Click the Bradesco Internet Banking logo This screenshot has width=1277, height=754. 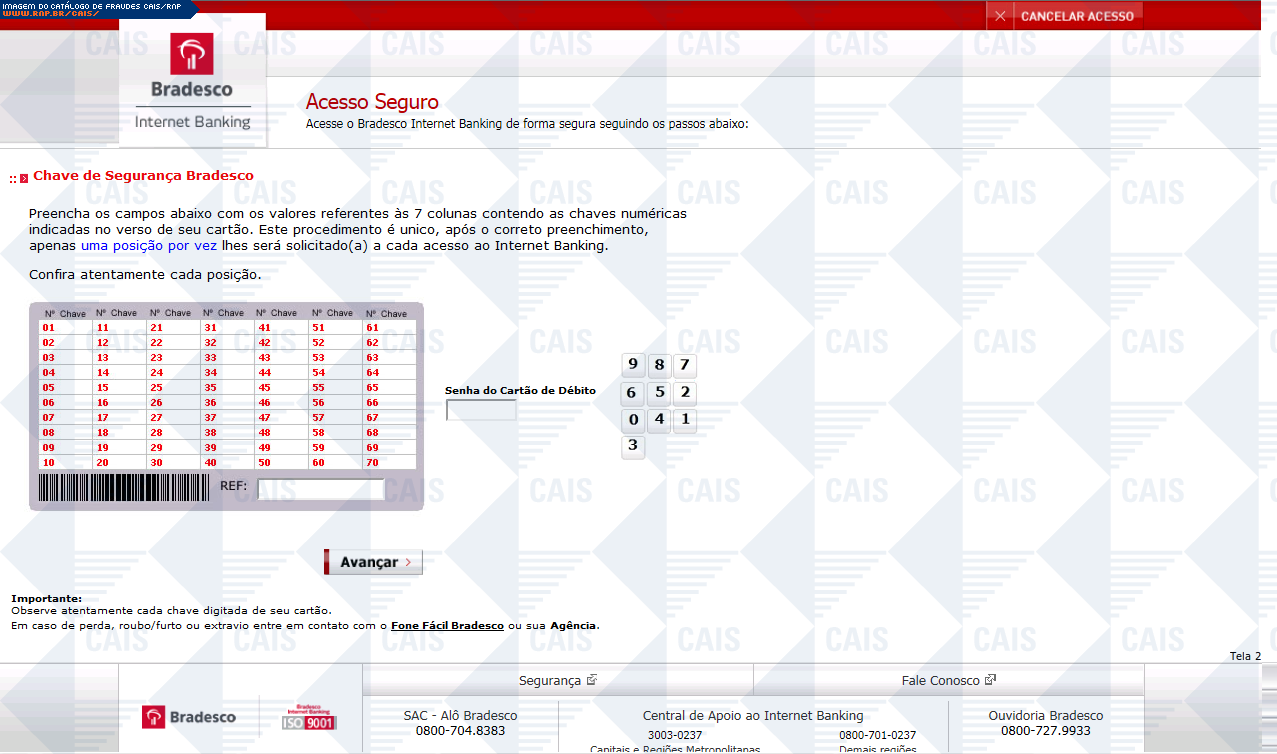[x=192, y=82]
